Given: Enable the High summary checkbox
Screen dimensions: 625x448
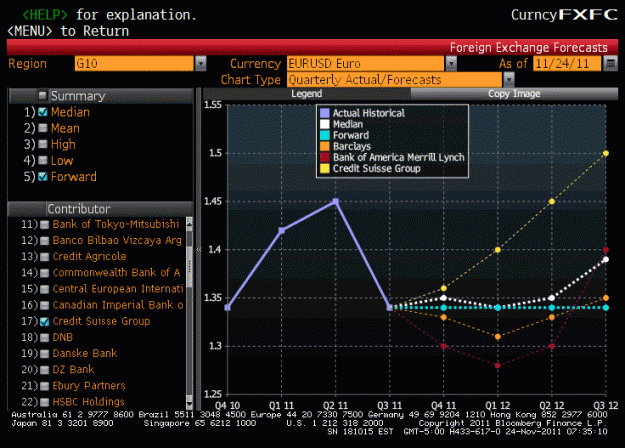Looking at the screenshot, I should 42,144.
